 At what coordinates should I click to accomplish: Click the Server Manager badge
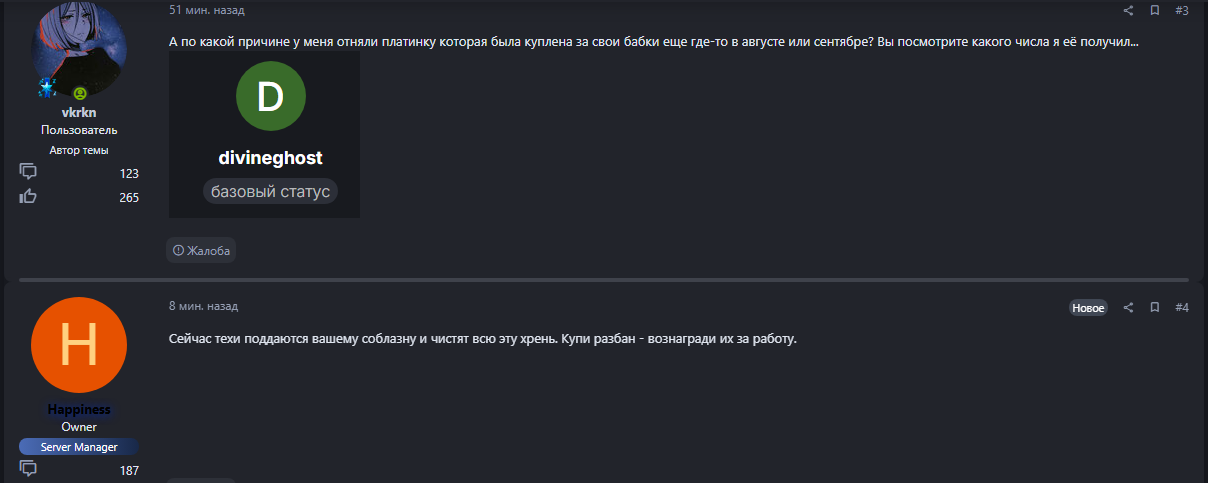point(79,447)
